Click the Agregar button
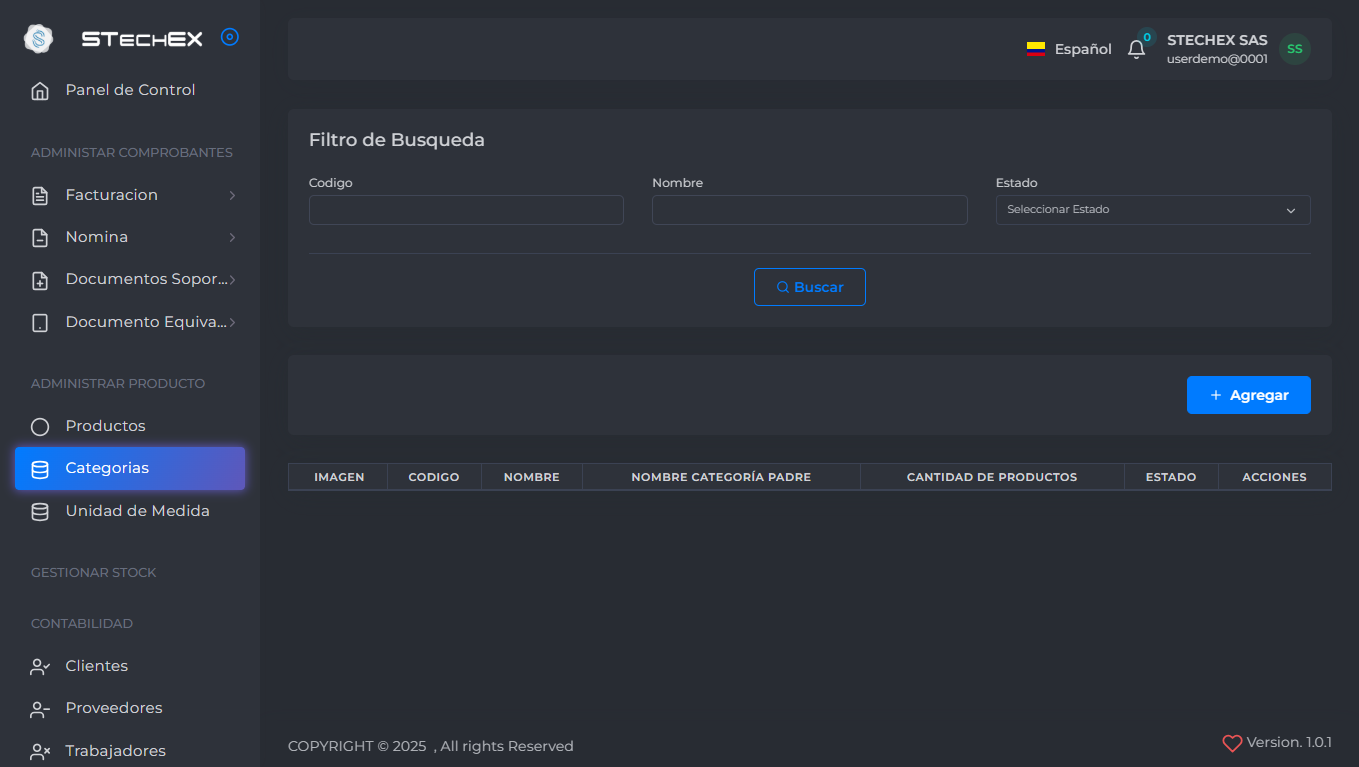 pos(1248,395)
